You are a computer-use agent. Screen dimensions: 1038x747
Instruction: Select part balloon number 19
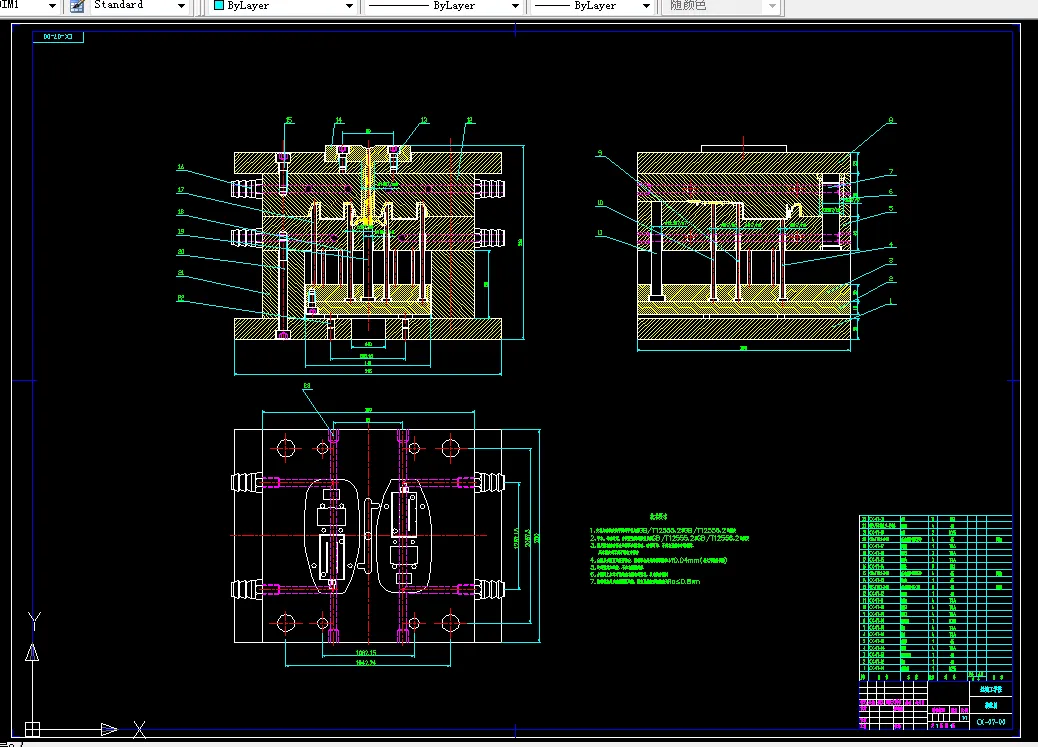(181, 232)
